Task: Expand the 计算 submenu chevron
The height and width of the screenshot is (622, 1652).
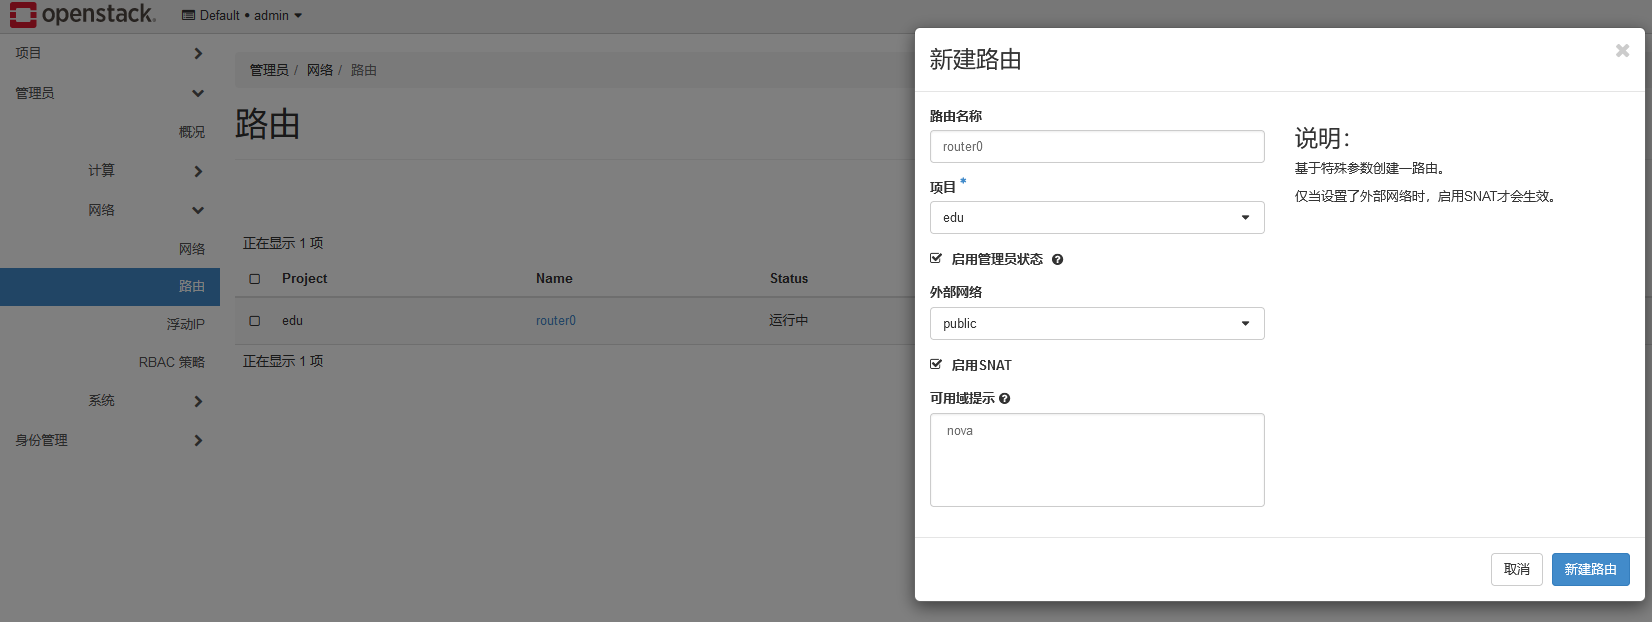Action: (x=198, y=171)
